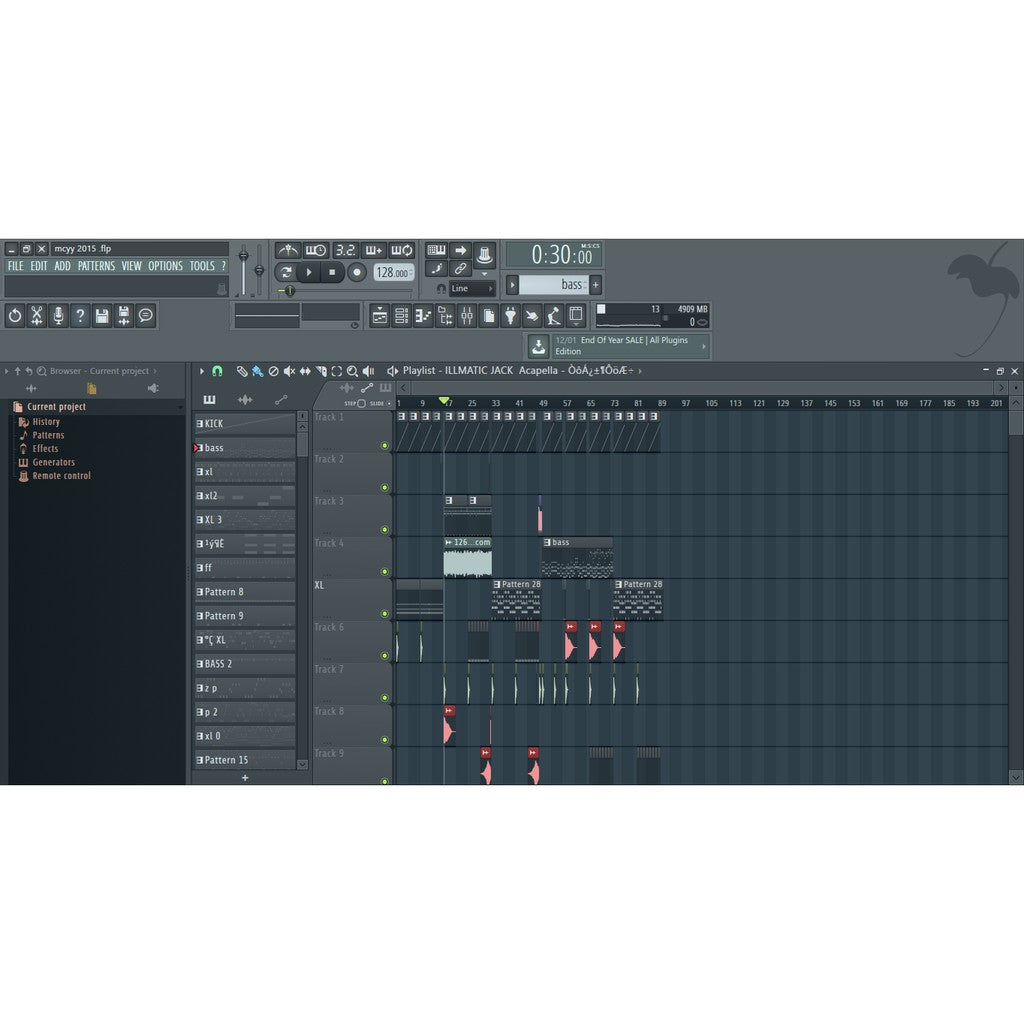
Task: Click the End Of Year SALE notification
Action: (x=620, y=344)
